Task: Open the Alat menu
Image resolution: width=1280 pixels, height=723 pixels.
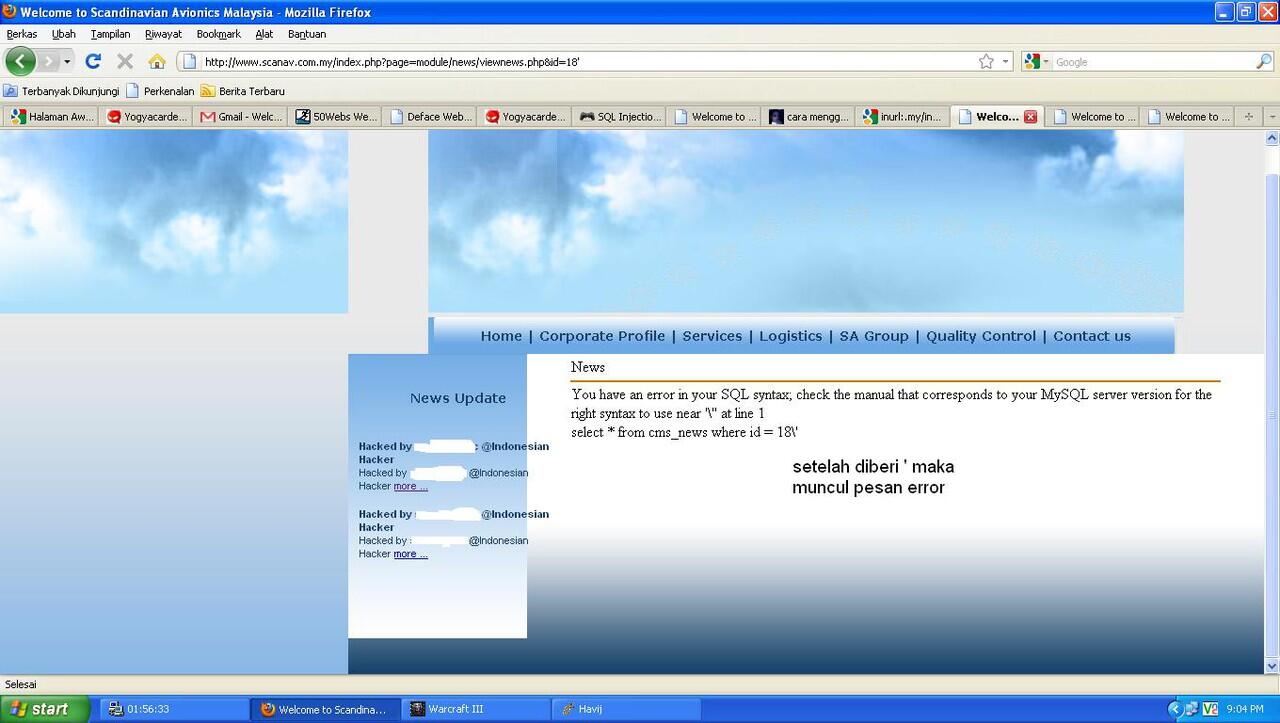Action: [264, 34]
